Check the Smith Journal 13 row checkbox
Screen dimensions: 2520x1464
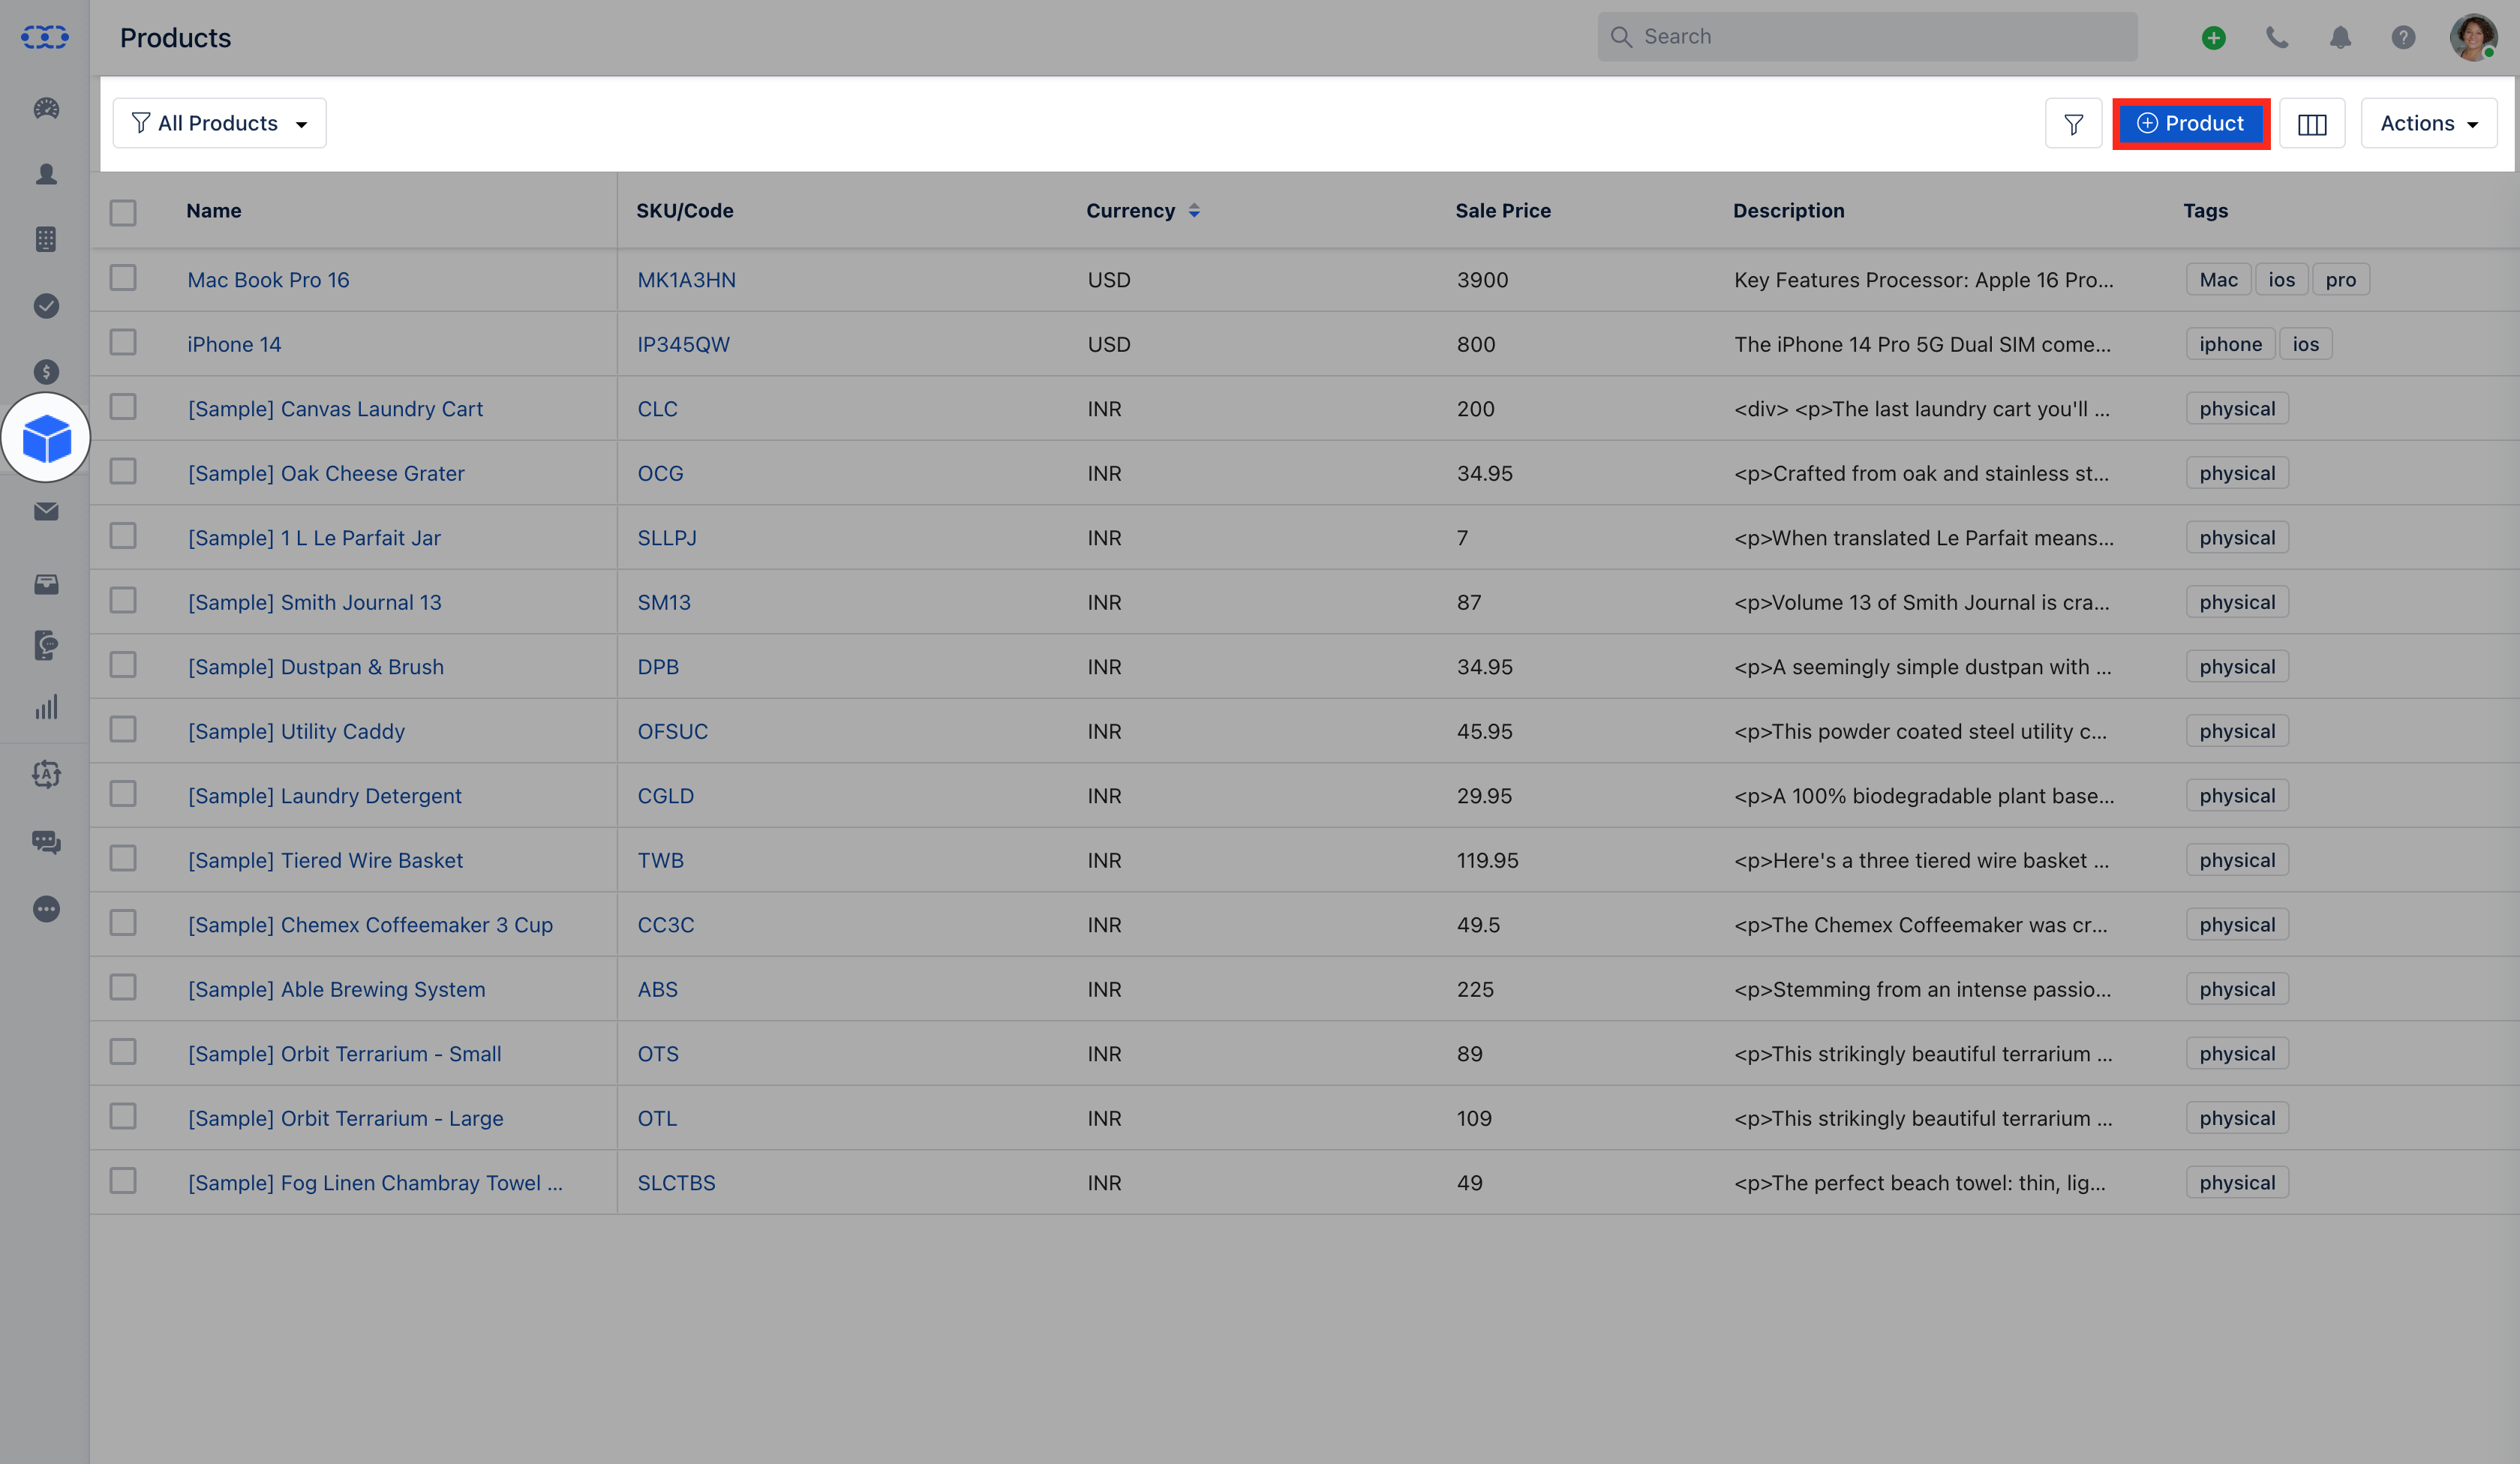pyautogui.click(x=123, y=600)
